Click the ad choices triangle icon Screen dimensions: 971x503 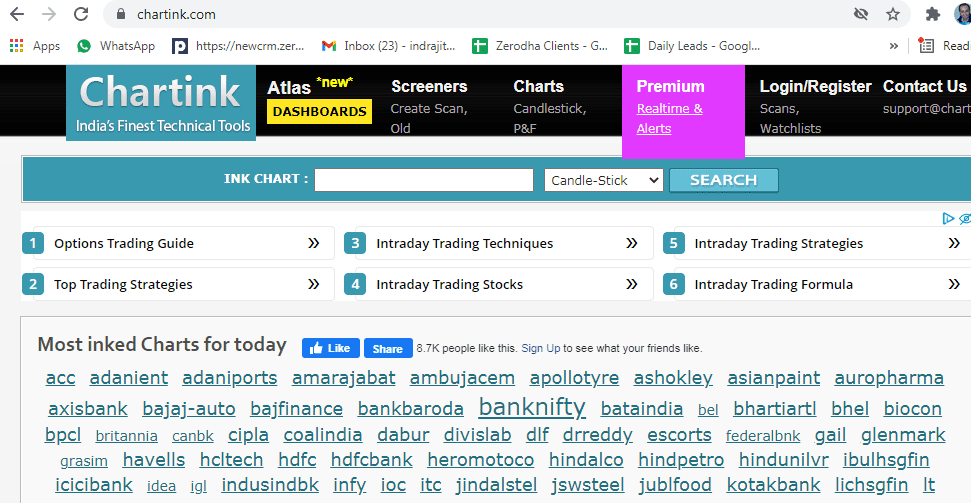947,218
